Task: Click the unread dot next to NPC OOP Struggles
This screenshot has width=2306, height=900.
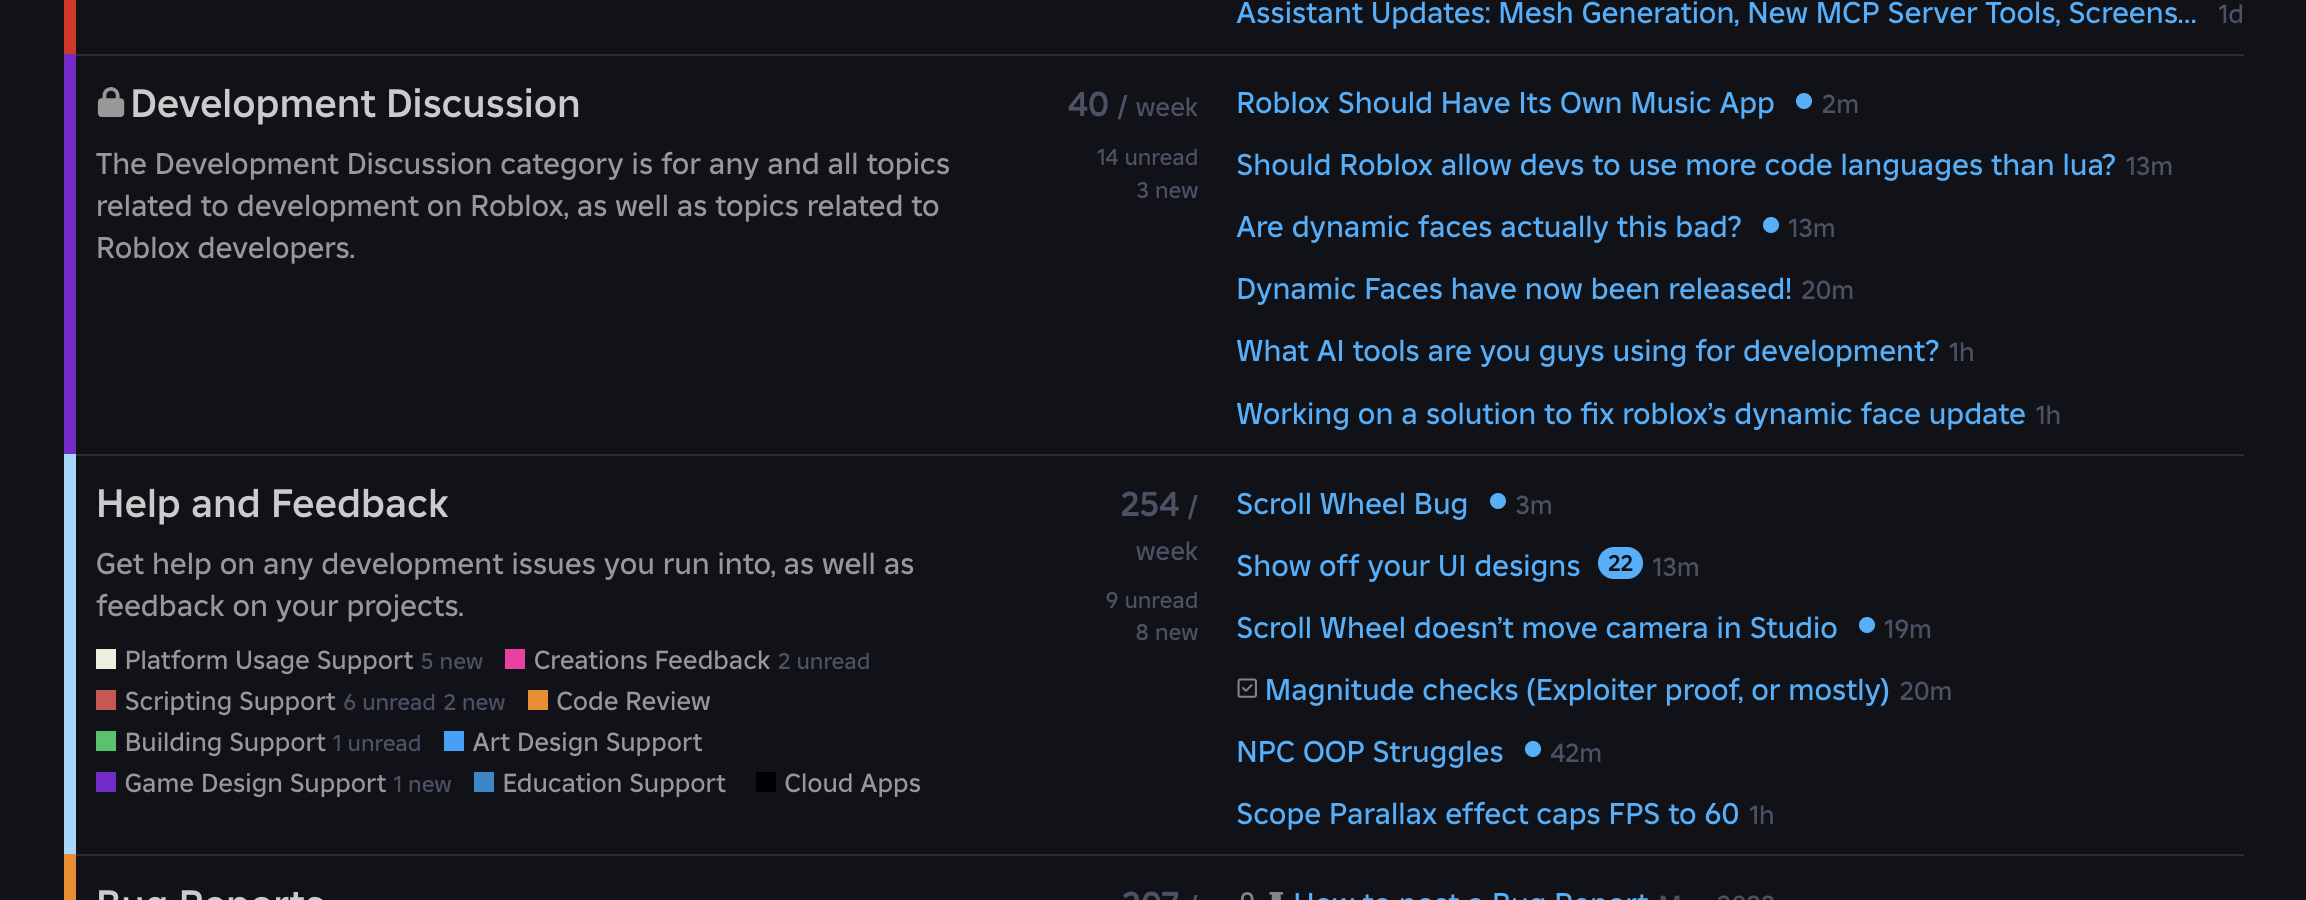Action: pyautogui.click(x=1533, y=750)
